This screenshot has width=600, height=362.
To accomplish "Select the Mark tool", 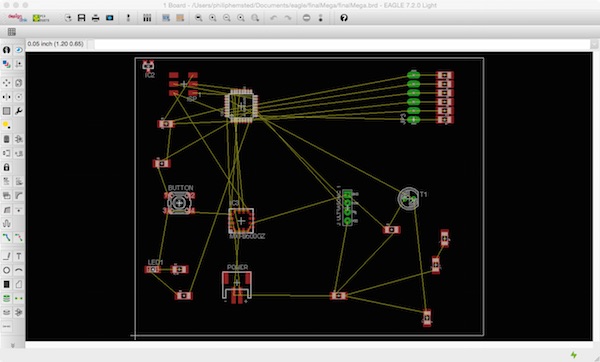I will point(18,64).
